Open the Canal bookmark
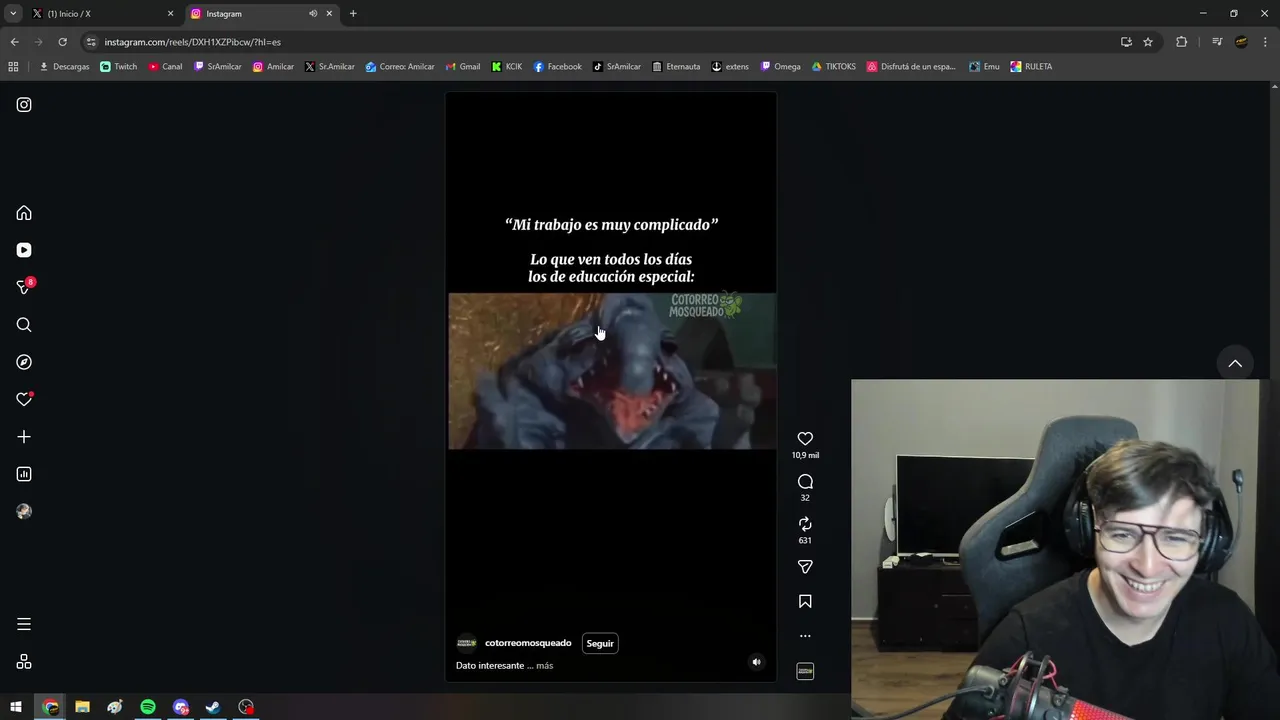The height and width of the screenshot is (720, 1280). [165, 67]
